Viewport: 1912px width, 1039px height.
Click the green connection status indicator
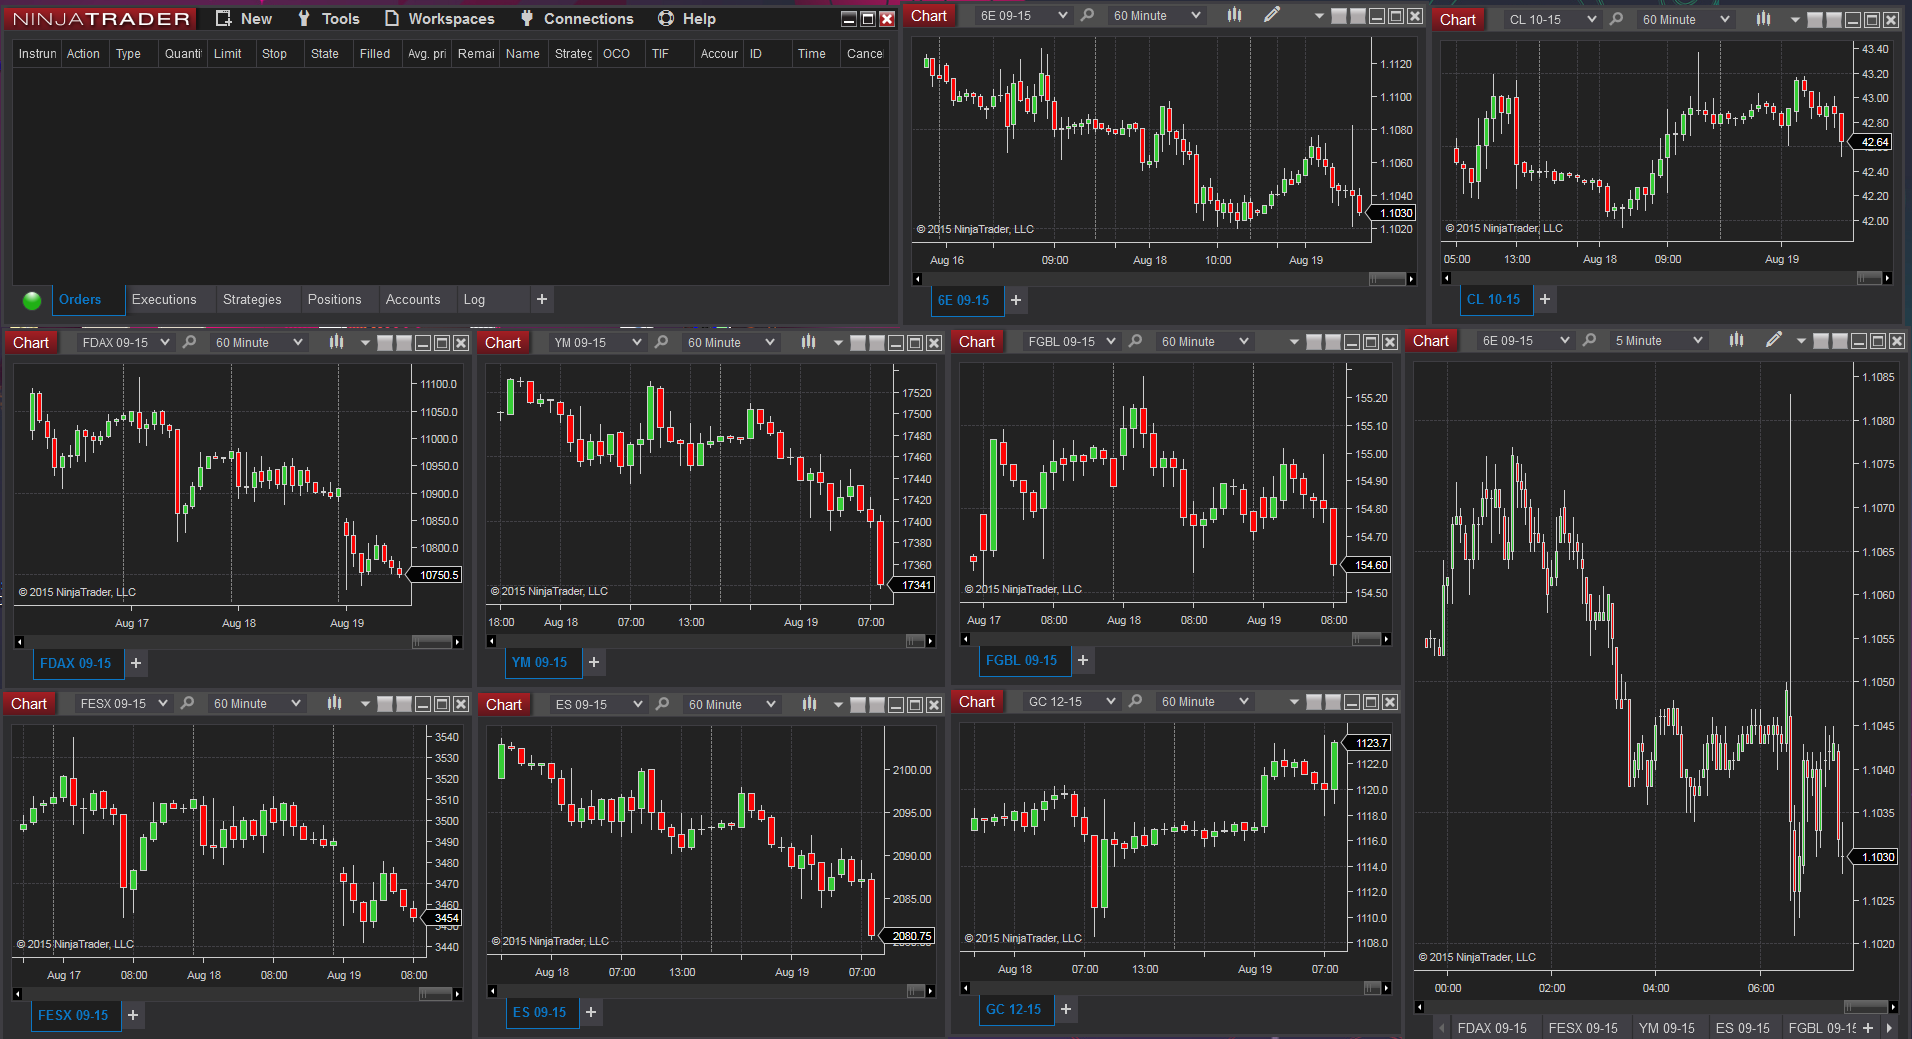pos(32,300)
